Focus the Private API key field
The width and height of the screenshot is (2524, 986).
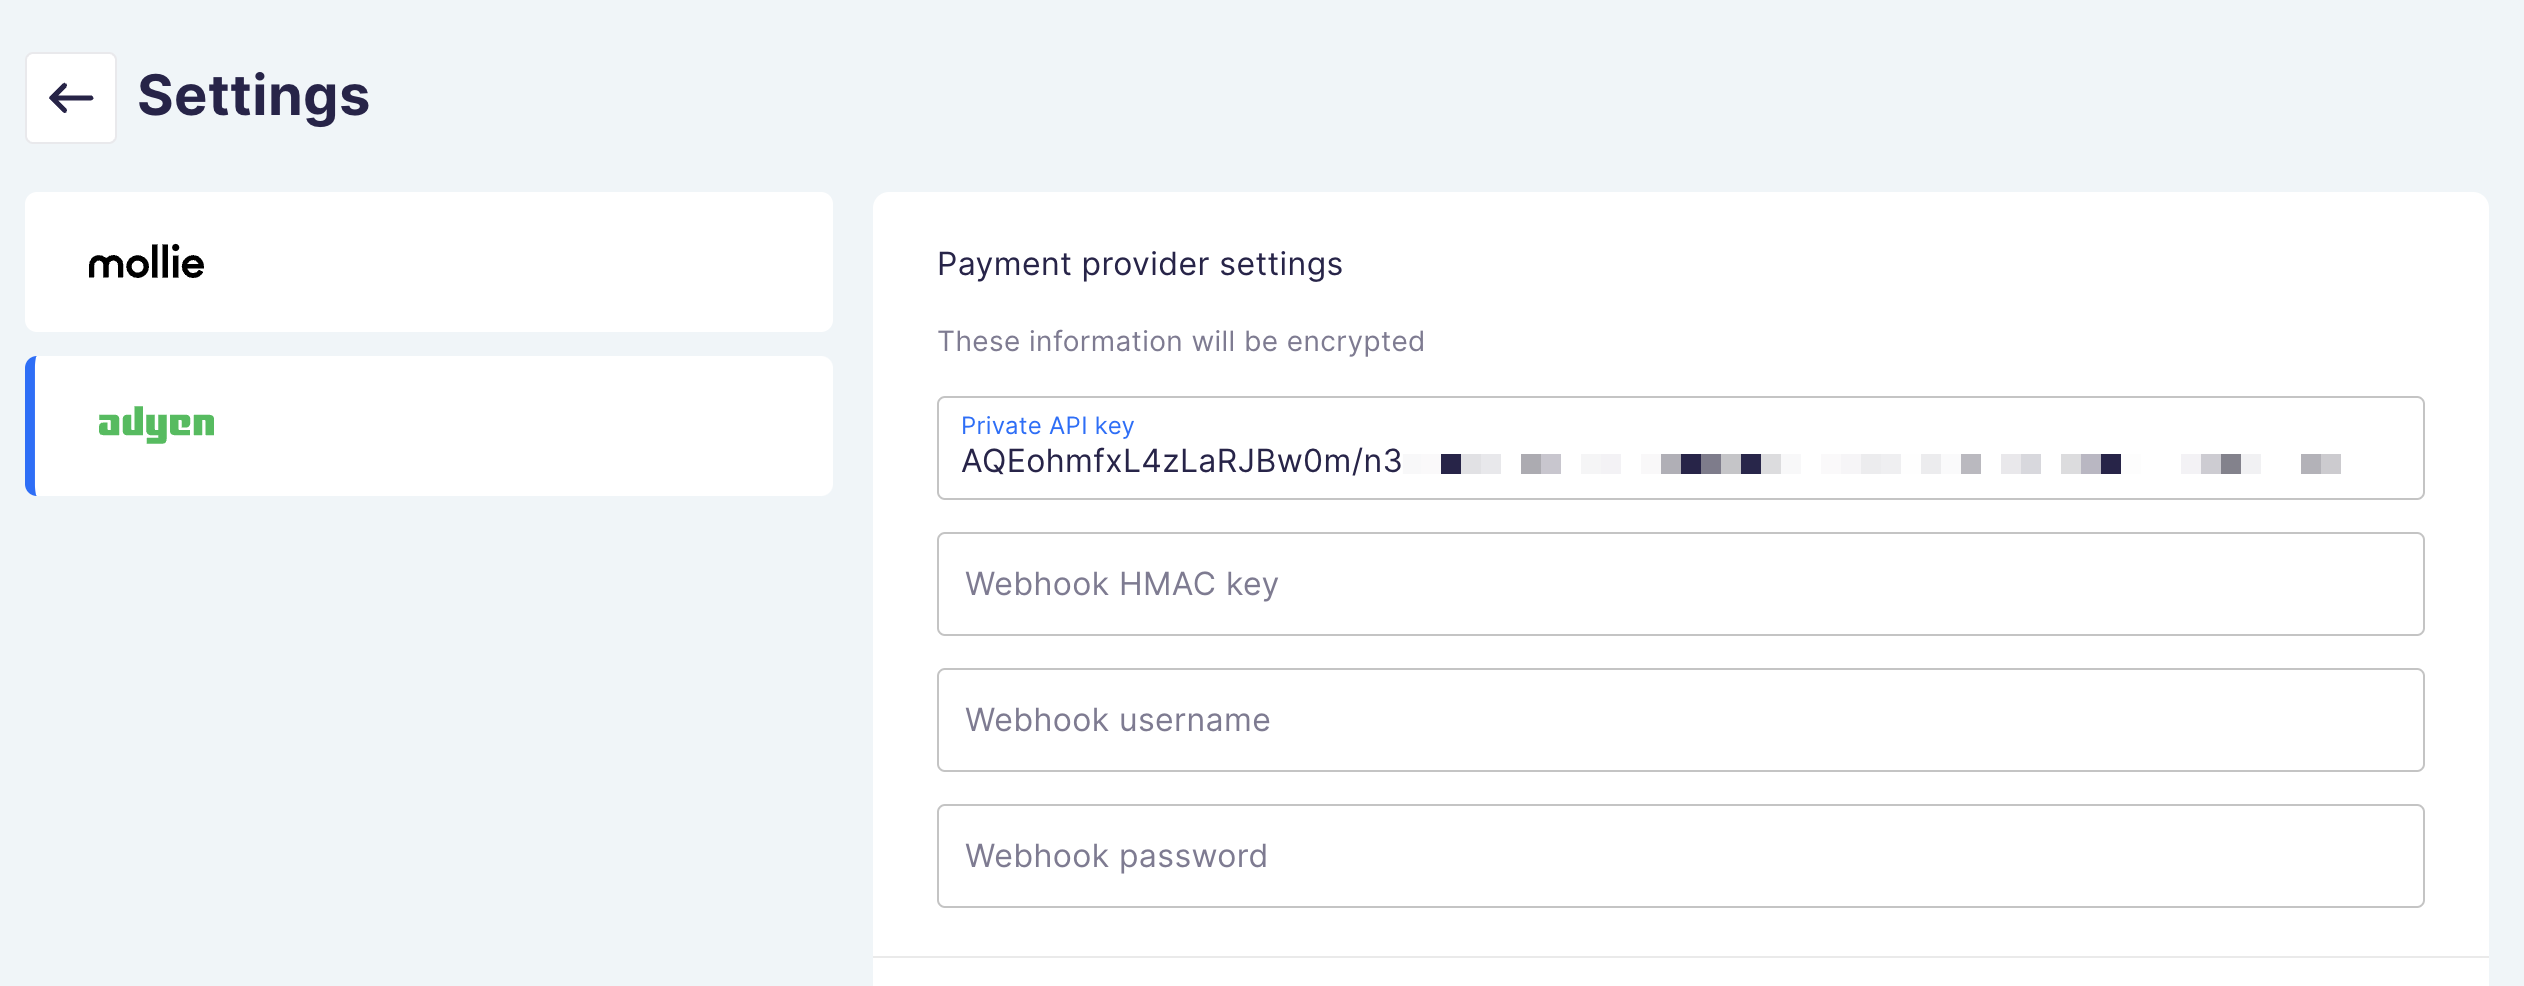click(x=1680, y=448)
